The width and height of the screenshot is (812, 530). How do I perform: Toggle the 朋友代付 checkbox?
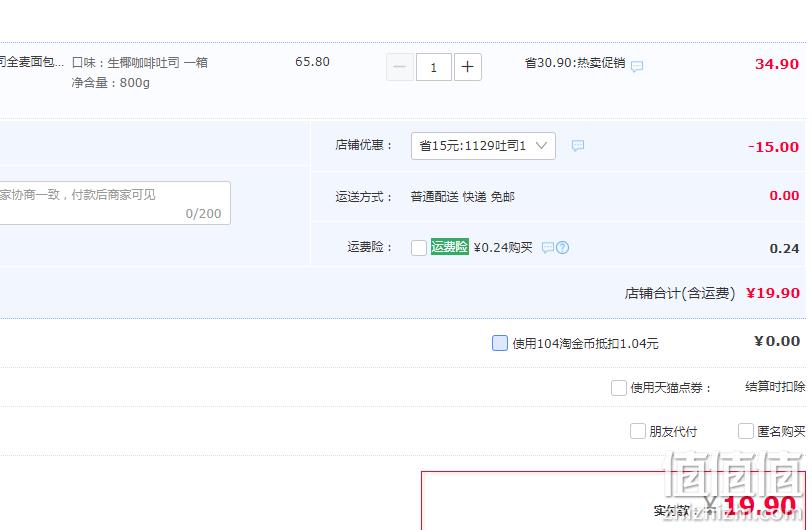click(637, 431)
